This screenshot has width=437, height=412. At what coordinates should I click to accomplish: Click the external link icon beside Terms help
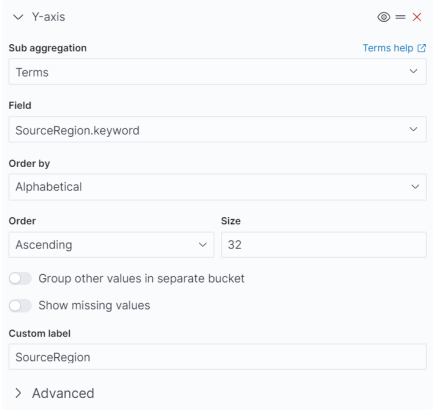point(421,48)
